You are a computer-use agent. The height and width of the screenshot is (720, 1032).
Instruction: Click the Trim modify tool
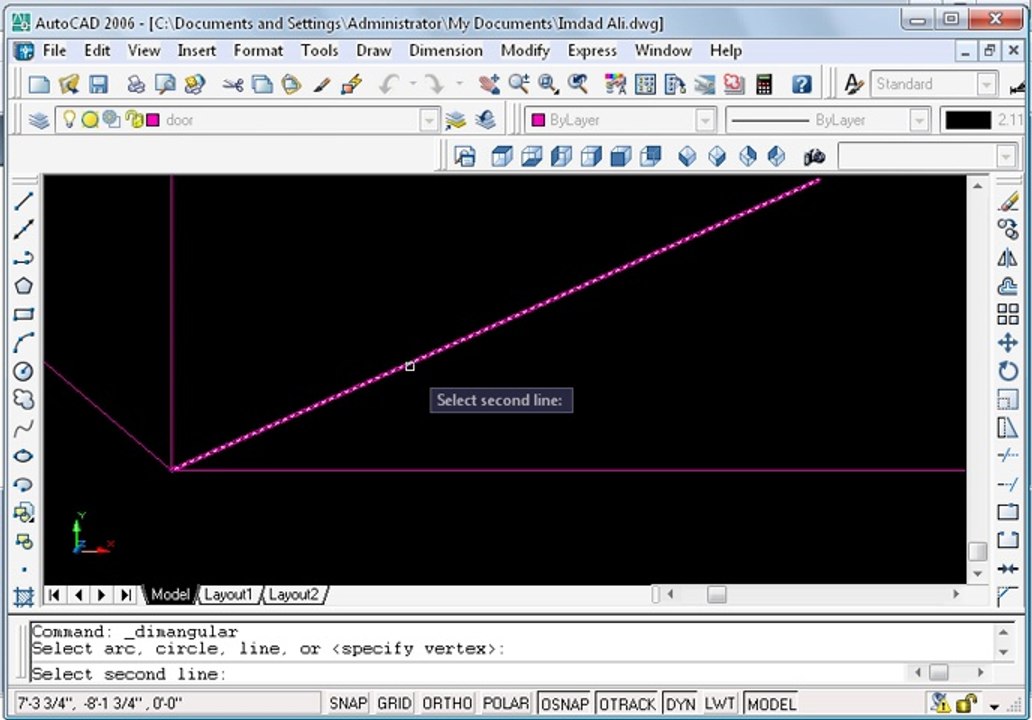point(1008,455)
